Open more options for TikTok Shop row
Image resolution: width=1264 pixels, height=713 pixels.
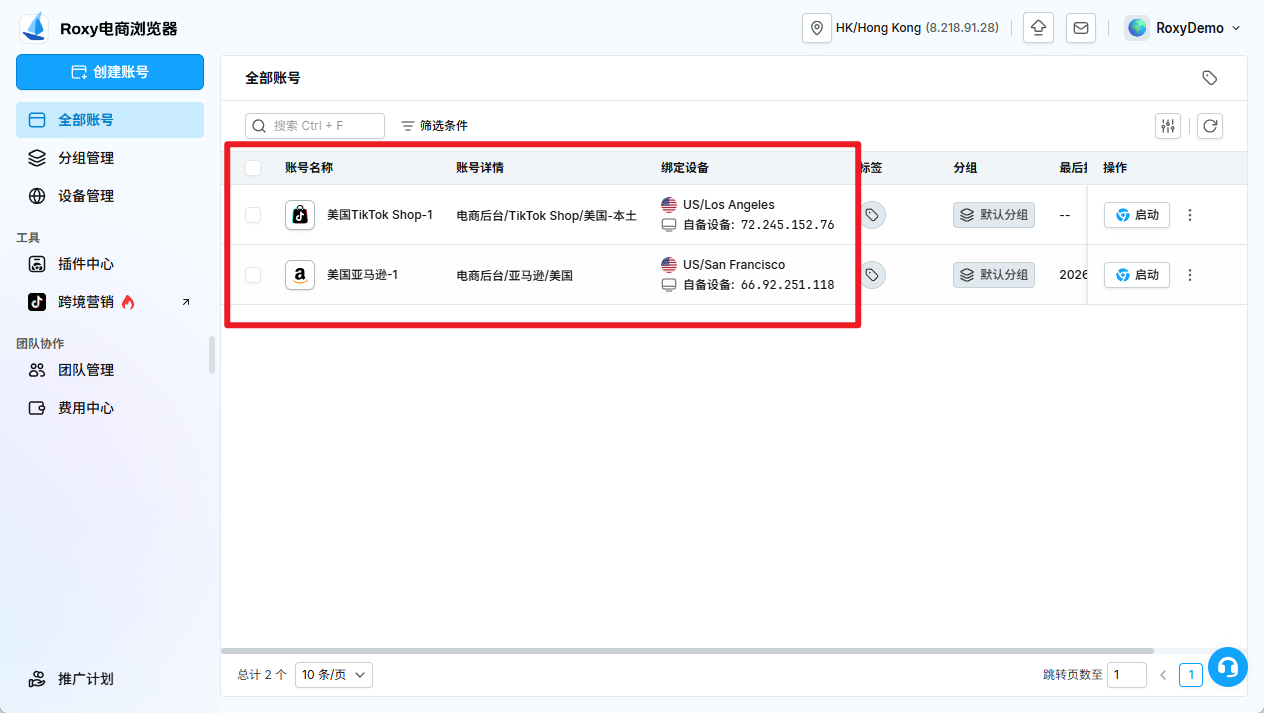point(1190,215)
